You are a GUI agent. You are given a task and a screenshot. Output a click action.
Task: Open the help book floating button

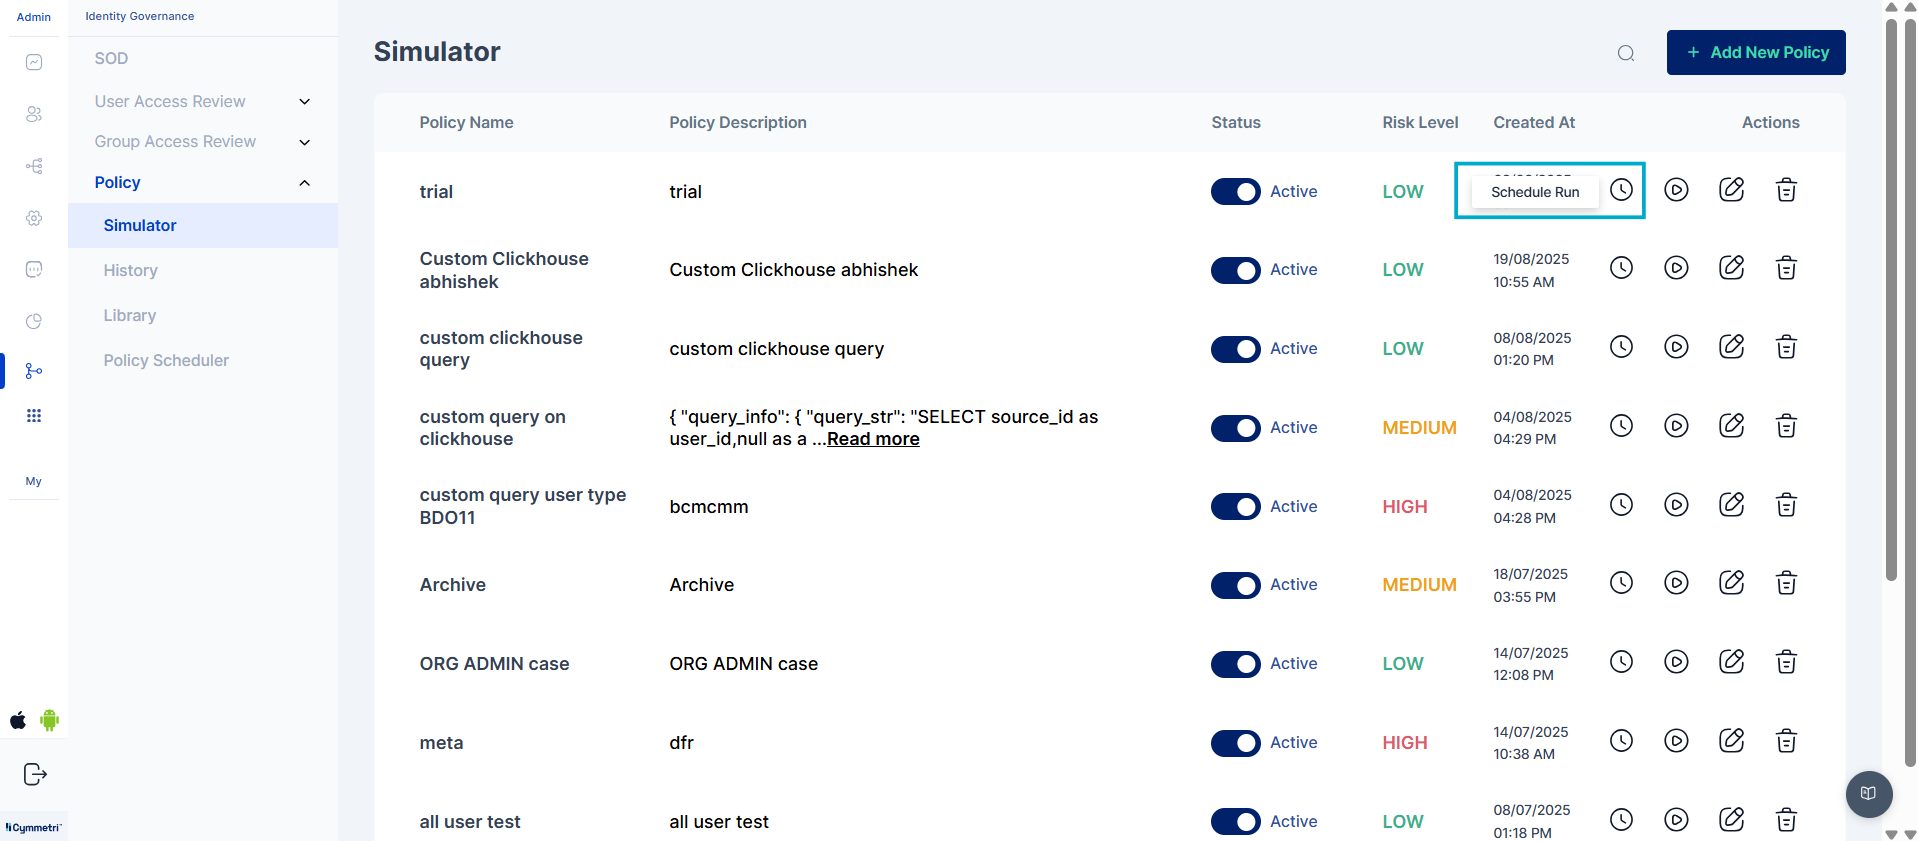[x=1868, y=794]
